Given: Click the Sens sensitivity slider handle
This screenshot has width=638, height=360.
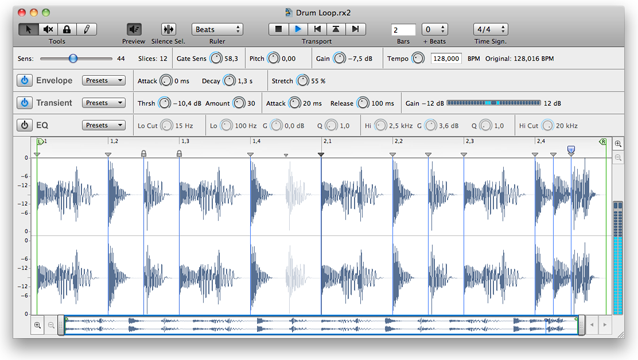Looking at the screenshot, I should coord(73,59).
